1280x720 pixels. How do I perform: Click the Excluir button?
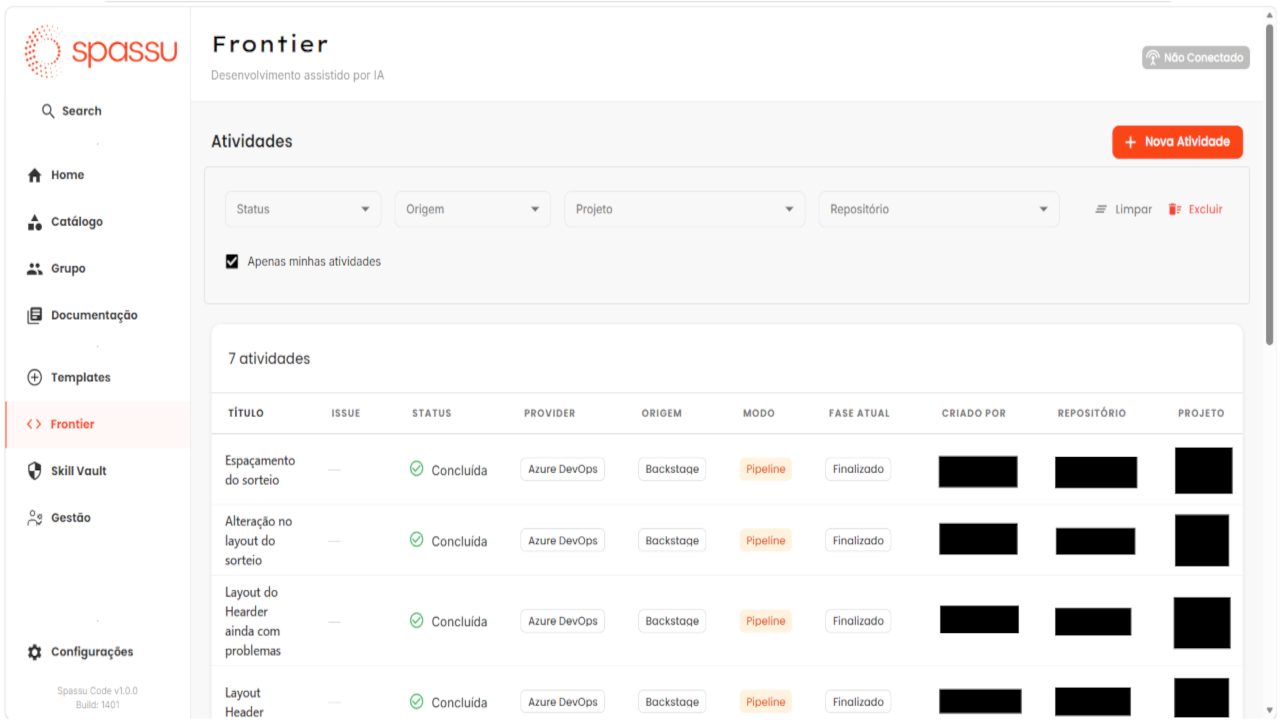pos(1196,209)
